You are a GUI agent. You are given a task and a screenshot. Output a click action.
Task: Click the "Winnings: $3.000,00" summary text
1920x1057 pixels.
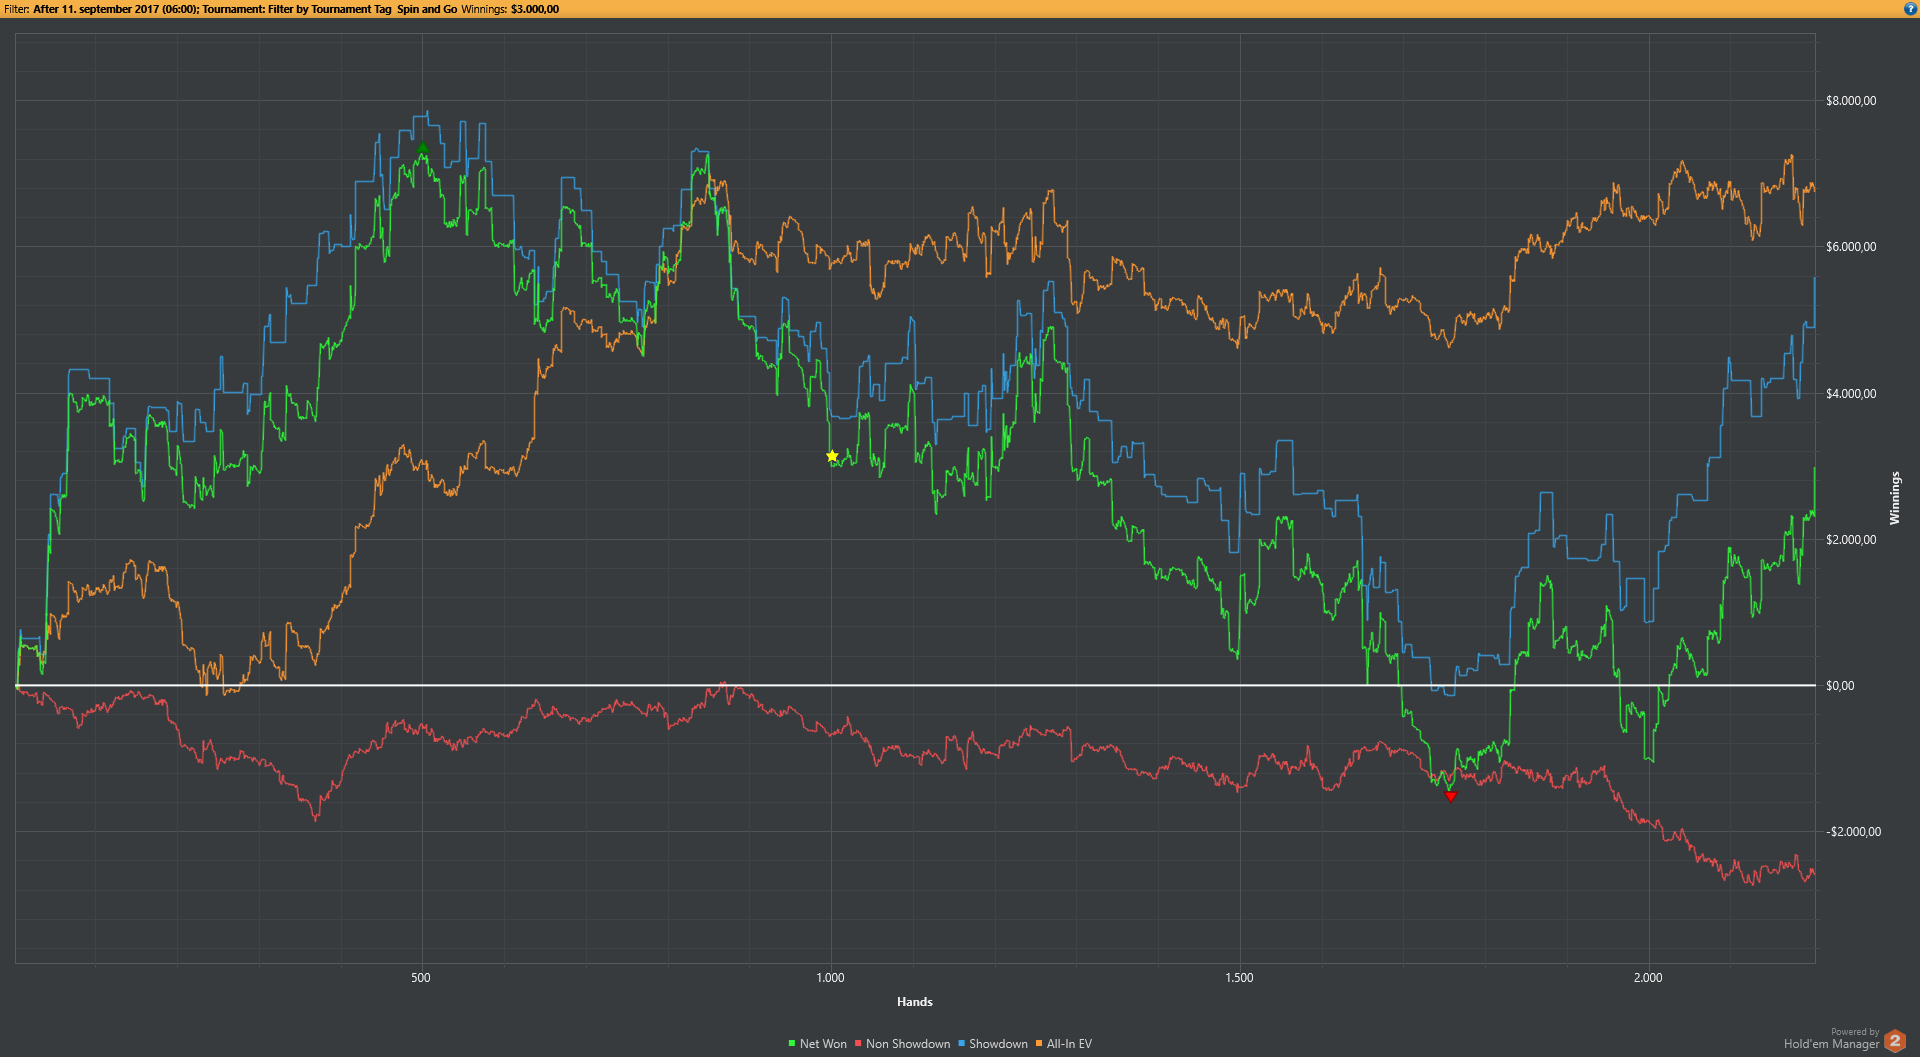pos(510,9)
